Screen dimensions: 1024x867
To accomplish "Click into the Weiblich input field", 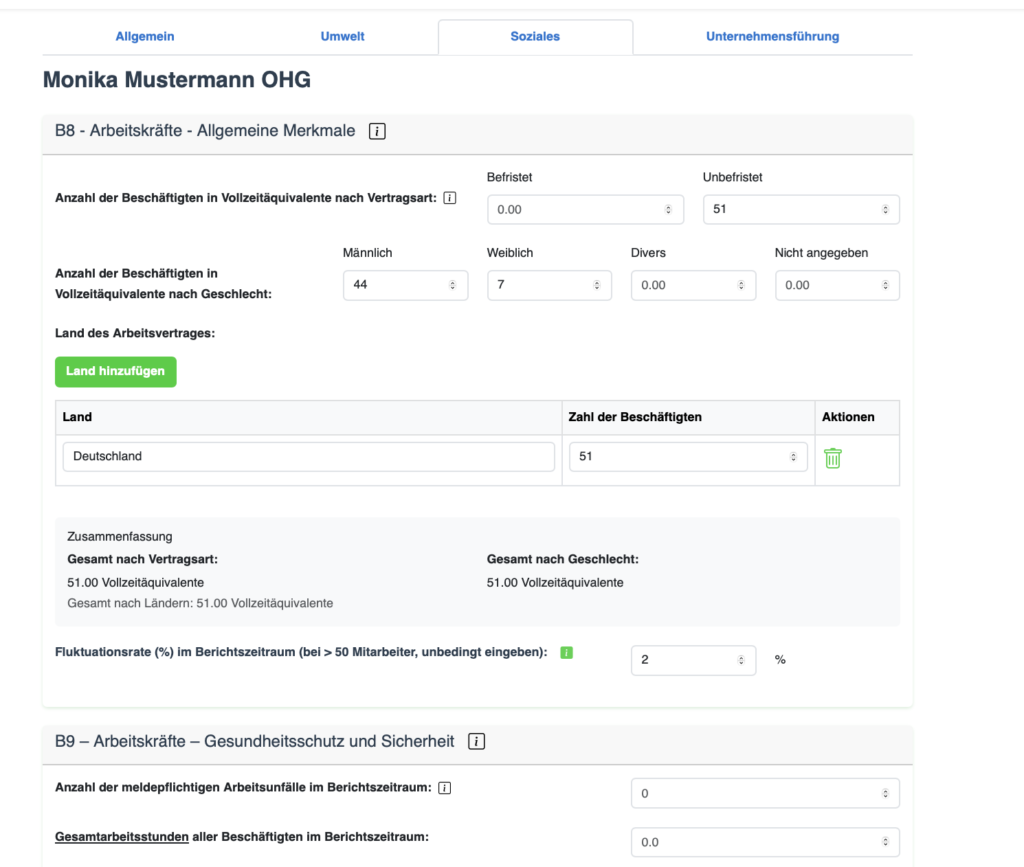I will click(x=540, y=285).
